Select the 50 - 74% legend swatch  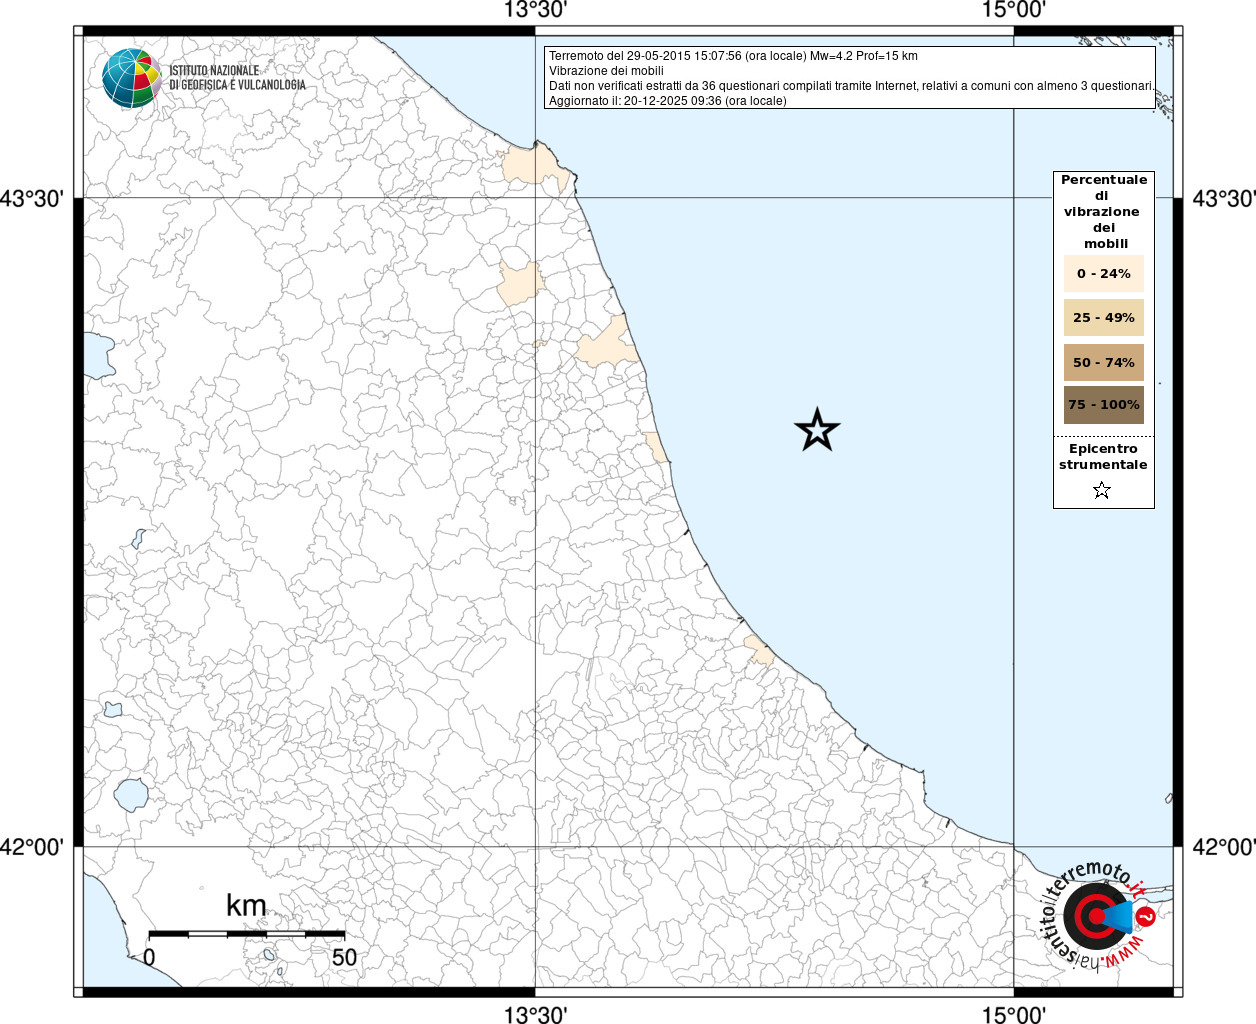pos(1104,362)
